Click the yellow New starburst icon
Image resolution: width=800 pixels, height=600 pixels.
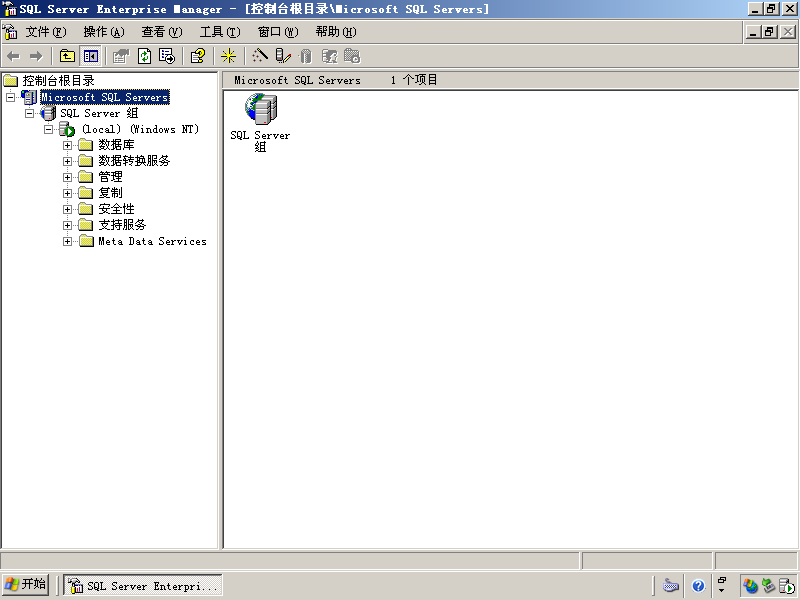[228, 56]
